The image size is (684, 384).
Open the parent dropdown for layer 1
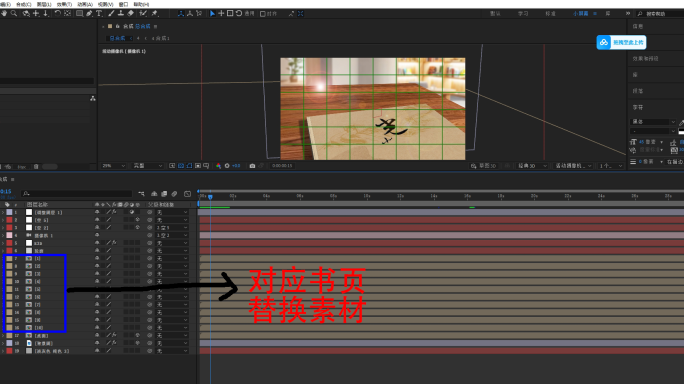(x=172, y=212)
